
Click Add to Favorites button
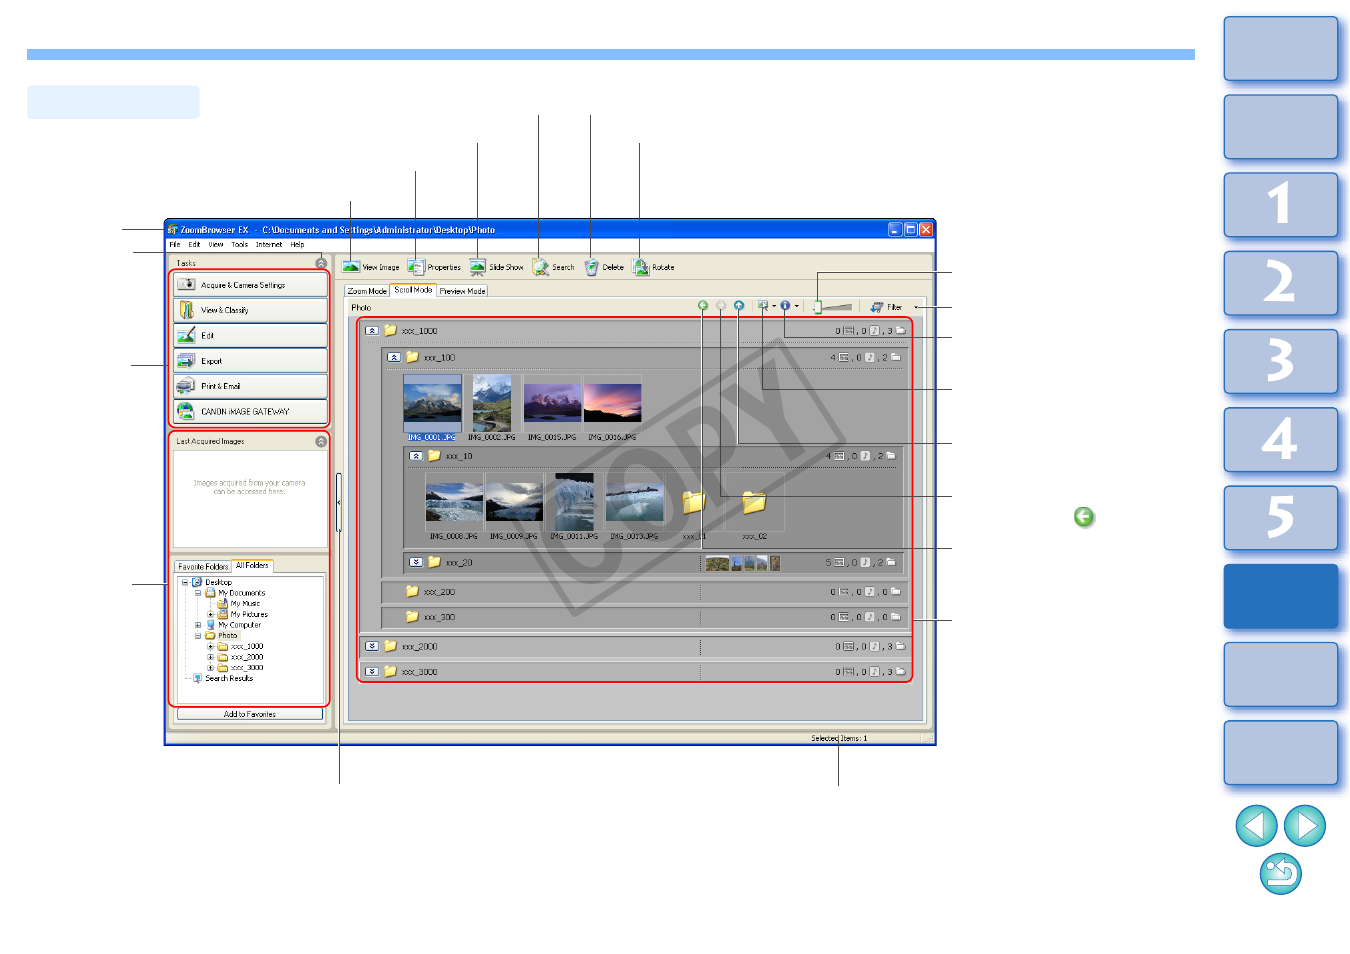coord(250,714)
